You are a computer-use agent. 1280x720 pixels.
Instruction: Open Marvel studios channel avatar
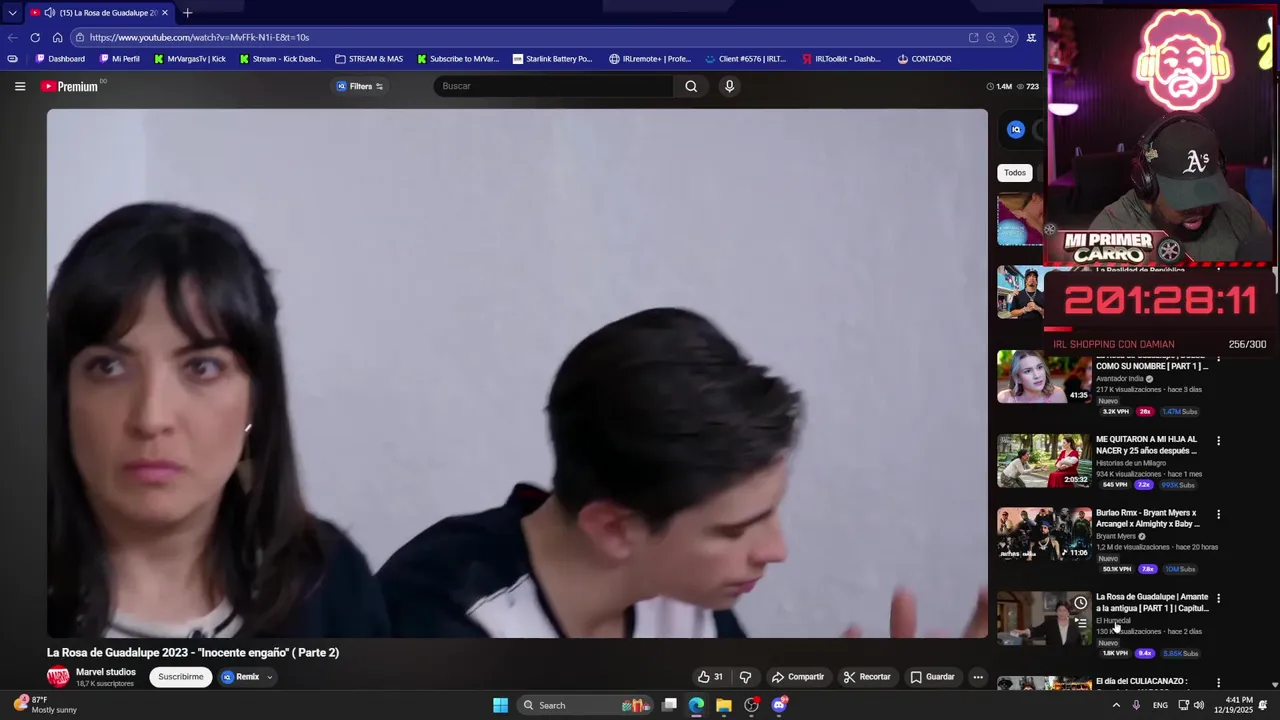click(58, 677)
